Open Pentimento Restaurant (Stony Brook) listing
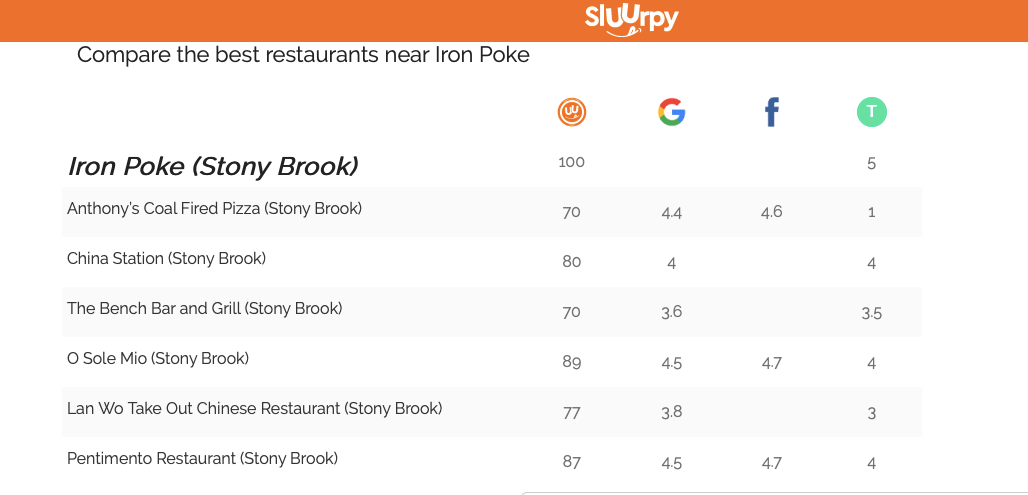The width and height of the screenshot is (1028, 495). point(203,459)
